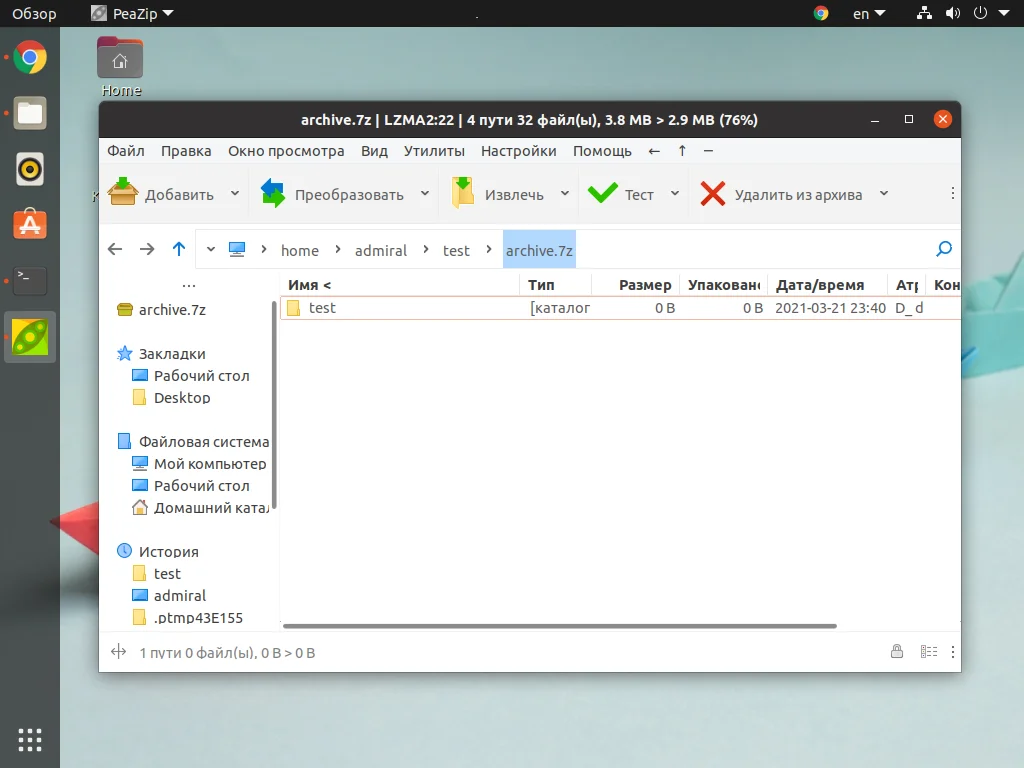This screenshot has height=768, width=1024.
Task: Select archive.7z in the sidebar tree
Action: pyautogui.click(x=171, y=310)
